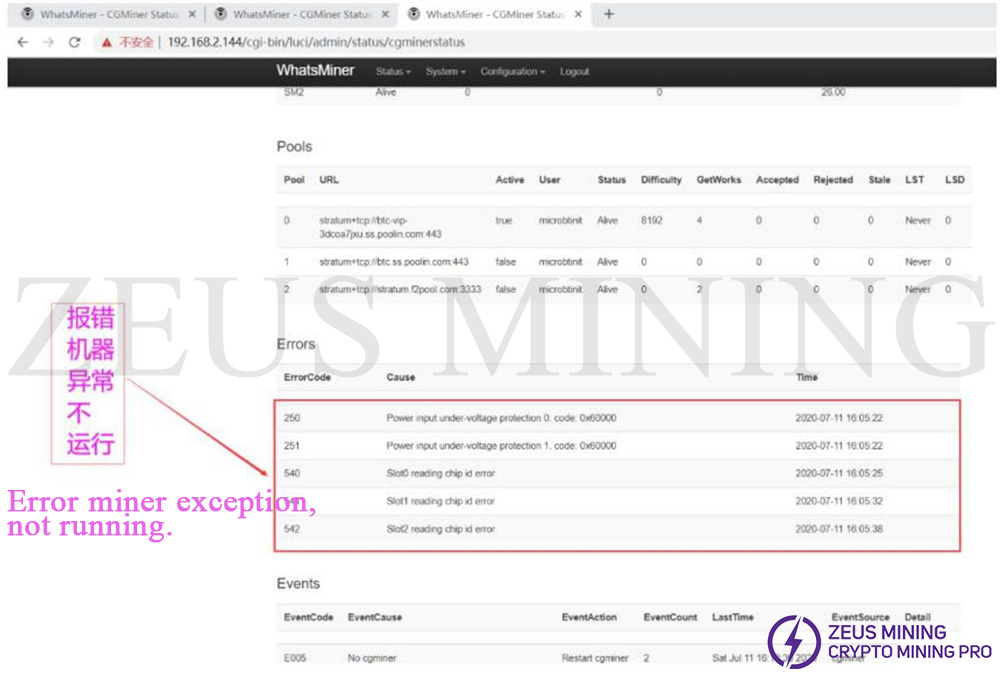This screenshot has width=1000, height=677.
Task: Click the red not-secure warning icon
Action: click(107, 42)
